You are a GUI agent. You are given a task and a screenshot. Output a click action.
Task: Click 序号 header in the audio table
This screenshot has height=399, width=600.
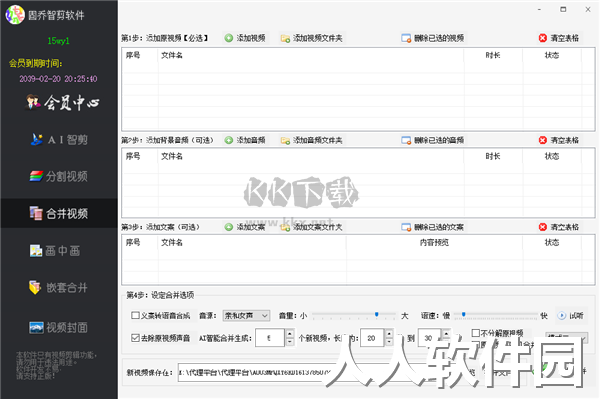coord(133,156)
